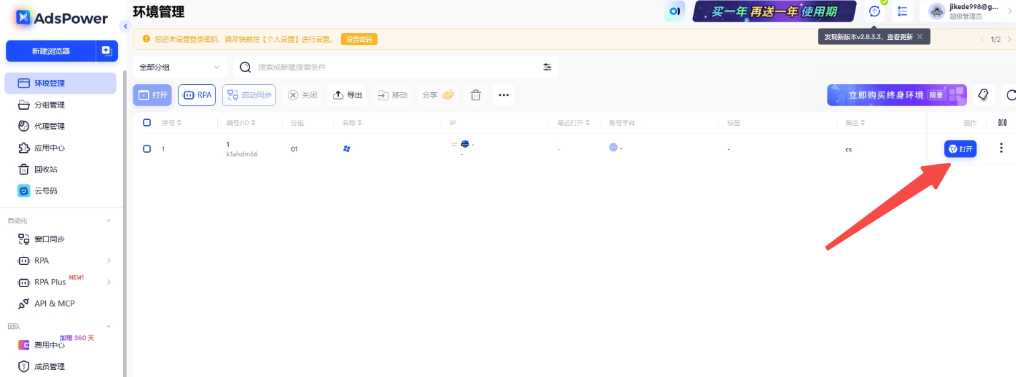Click the refresh icon at the toolbar right
This screenshot has height=377, width=1016.
(x=1010, y=95)
